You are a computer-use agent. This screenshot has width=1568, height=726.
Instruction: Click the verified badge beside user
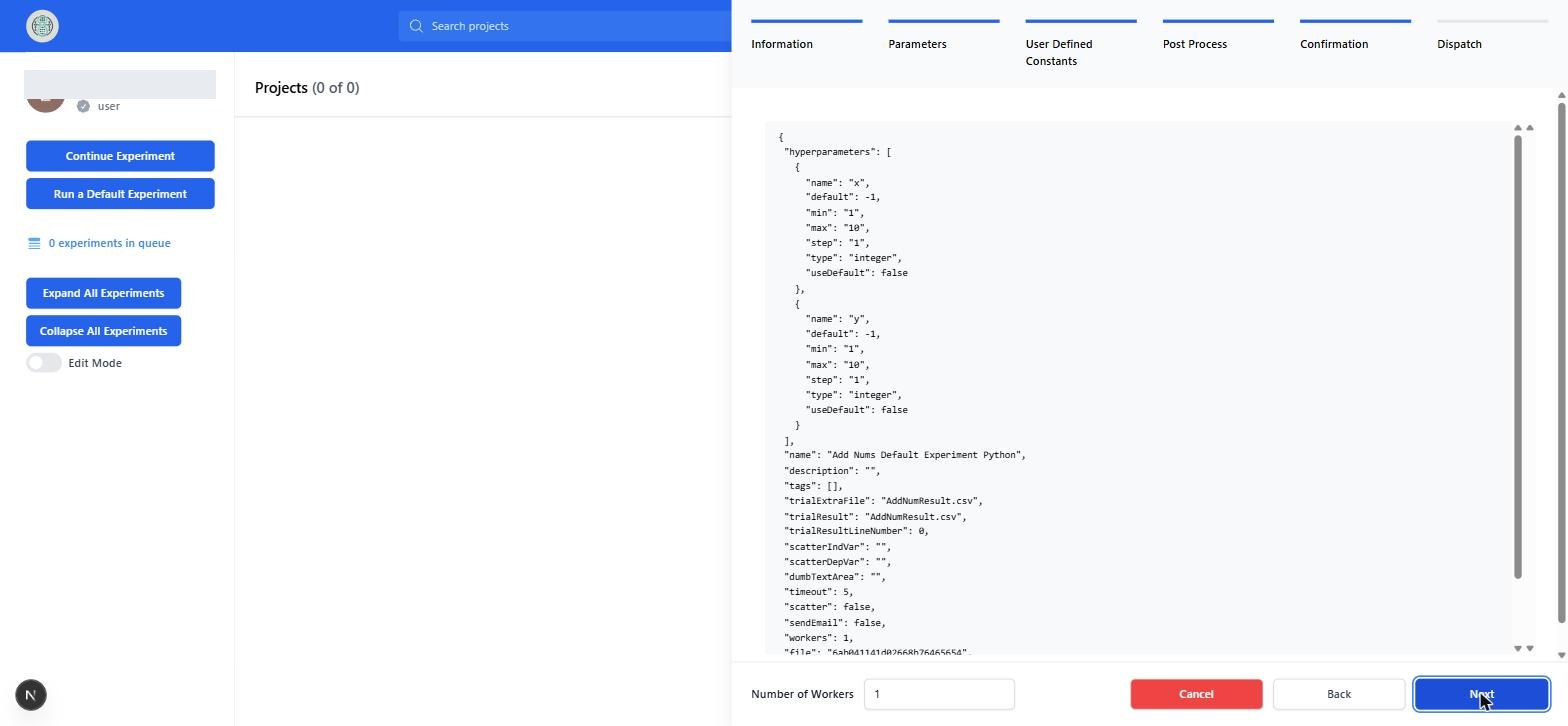tap(83, 106)
